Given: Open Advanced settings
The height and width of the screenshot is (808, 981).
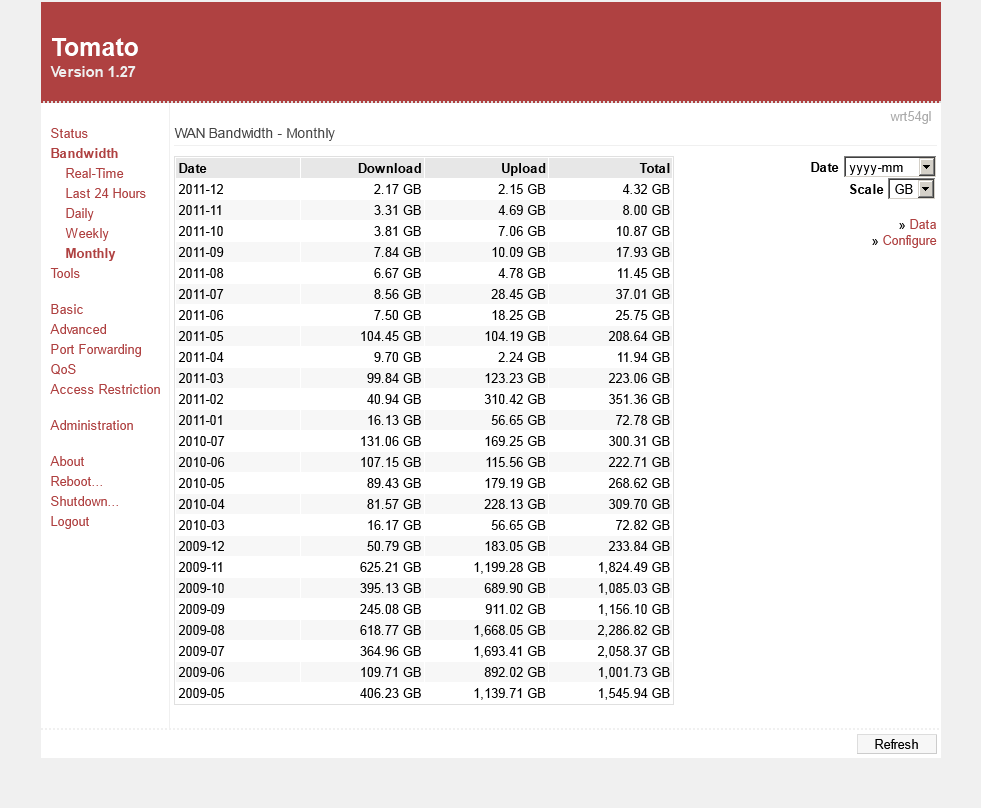Looking at the screenshot, I should click(x=78, y=329).
